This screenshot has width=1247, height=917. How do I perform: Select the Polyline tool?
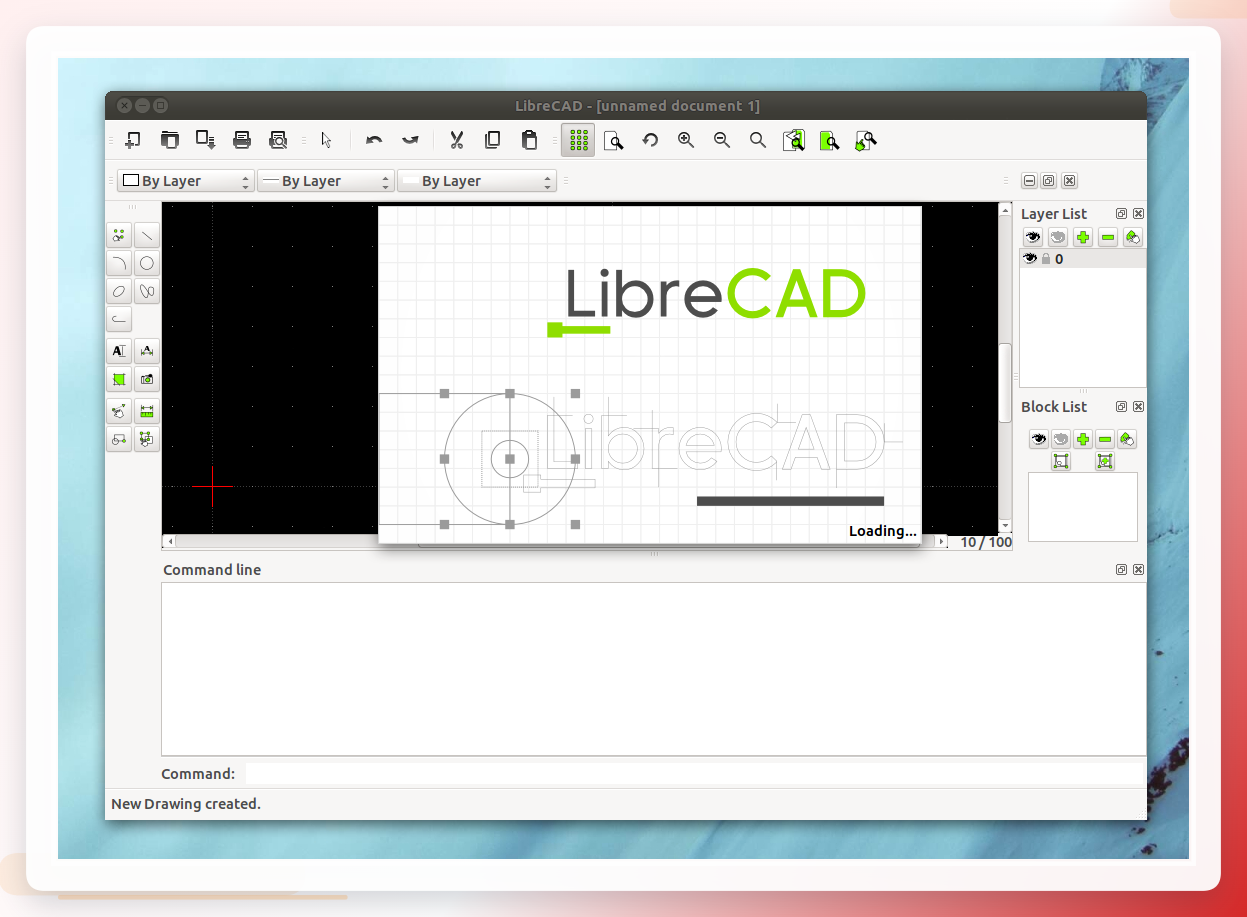click(119, 320)
